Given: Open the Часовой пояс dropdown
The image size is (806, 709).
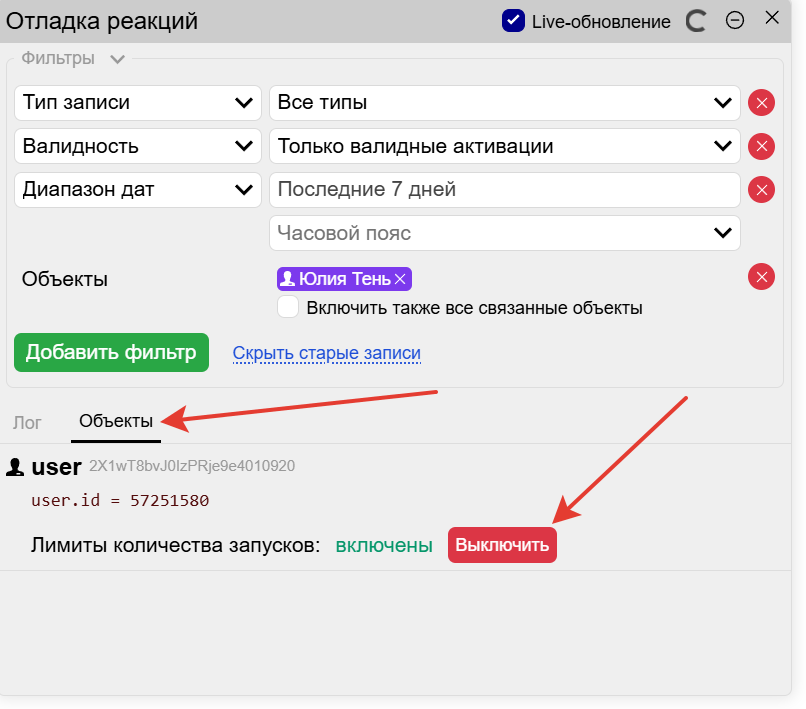Looking at the screenshot, I should click(505, 233).
